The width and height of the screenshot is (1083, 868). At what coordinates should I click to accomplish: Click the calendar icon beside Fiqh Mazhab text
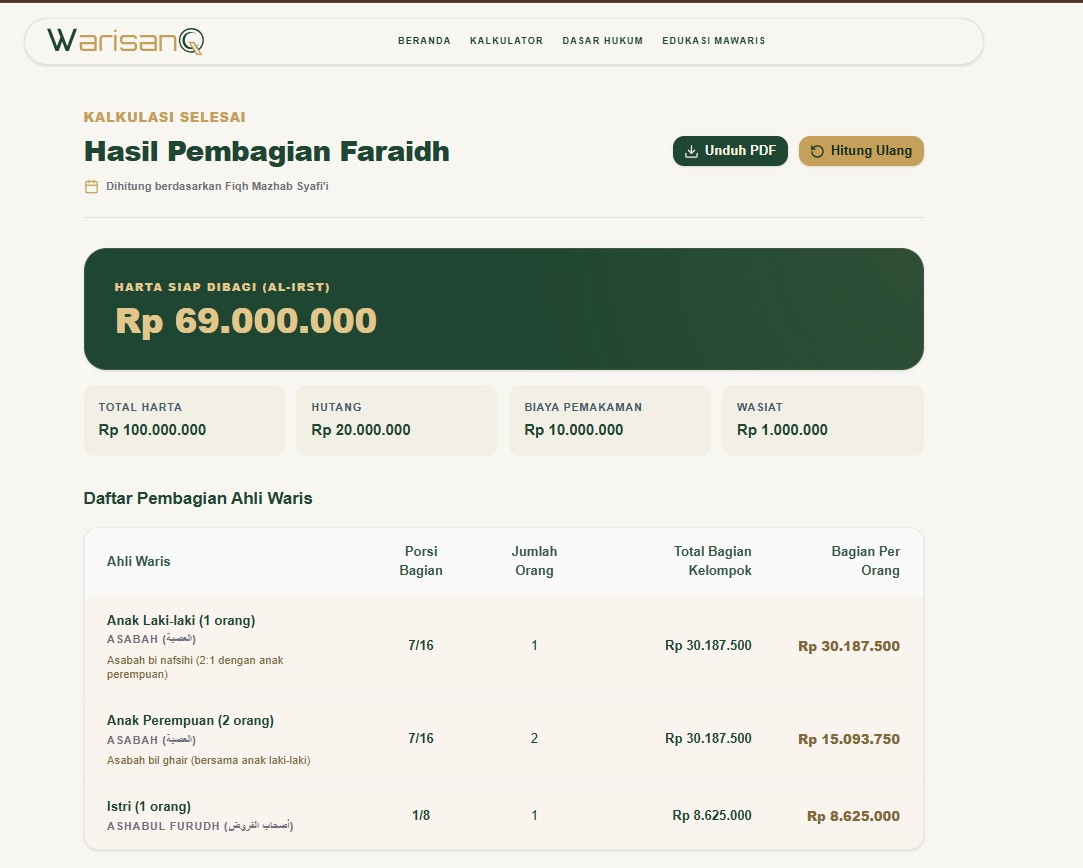pyautogui.click(x=91, y=186)
